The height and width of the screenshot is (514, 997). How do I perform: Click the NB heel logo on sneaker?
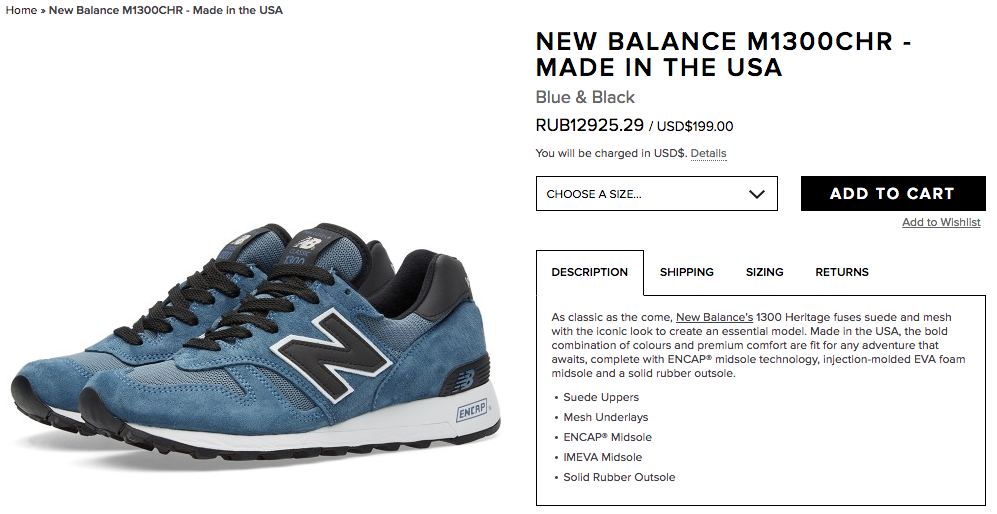pyautogui.click(x=471, y=380)
